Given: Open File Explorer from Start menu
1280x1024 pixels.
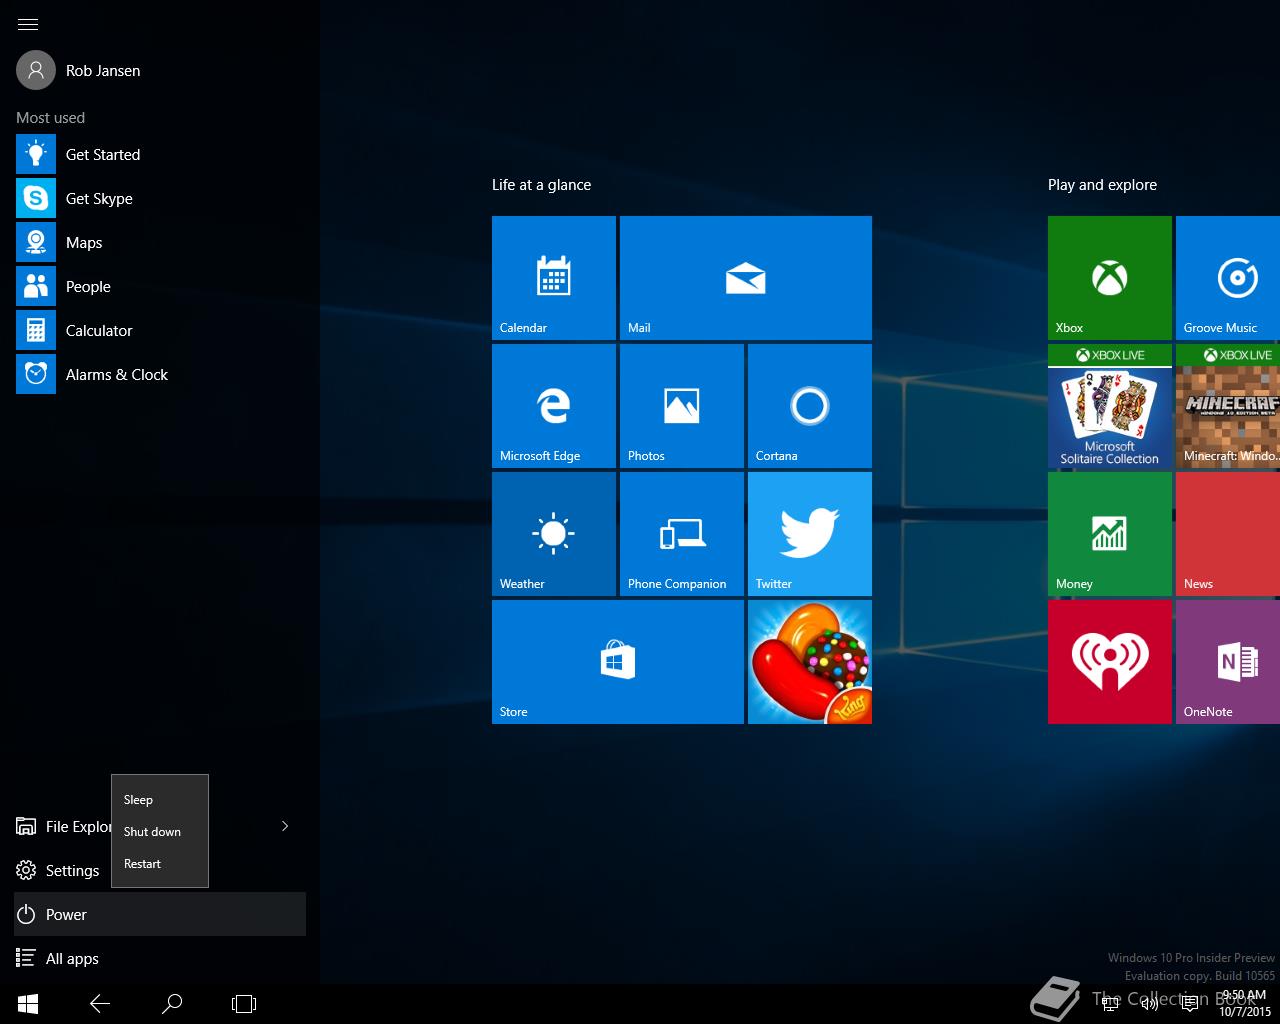Looking at the screenshot, I should point(64,826).
